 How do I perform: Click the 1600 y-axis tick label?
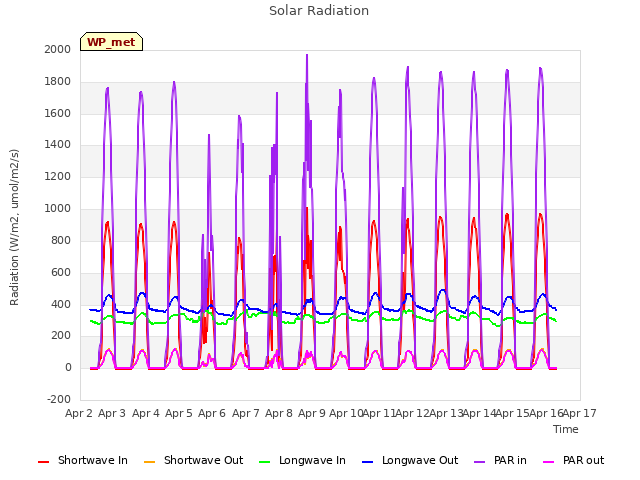click(x=58, y=113)
